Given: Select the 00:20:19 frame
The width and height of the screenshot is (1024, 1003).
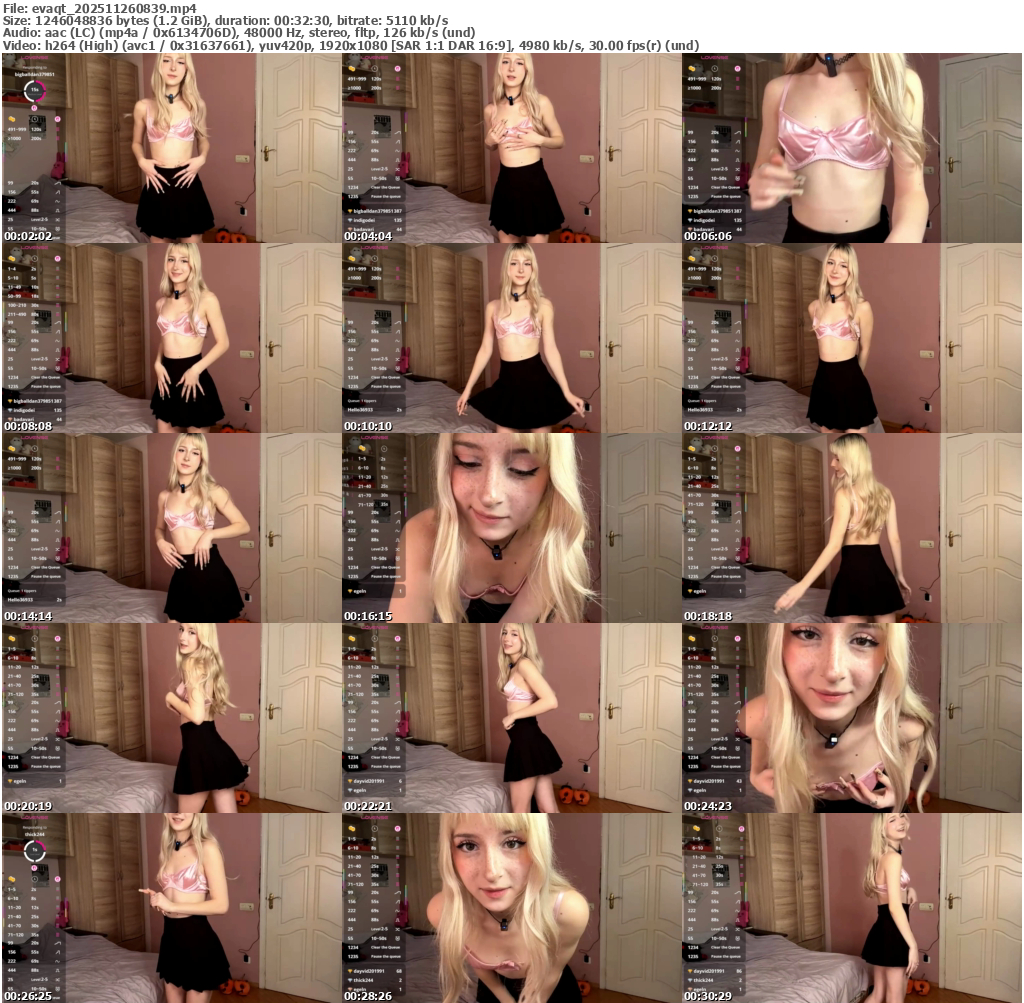Looking at the screenshot, I should tap(172, 718).
